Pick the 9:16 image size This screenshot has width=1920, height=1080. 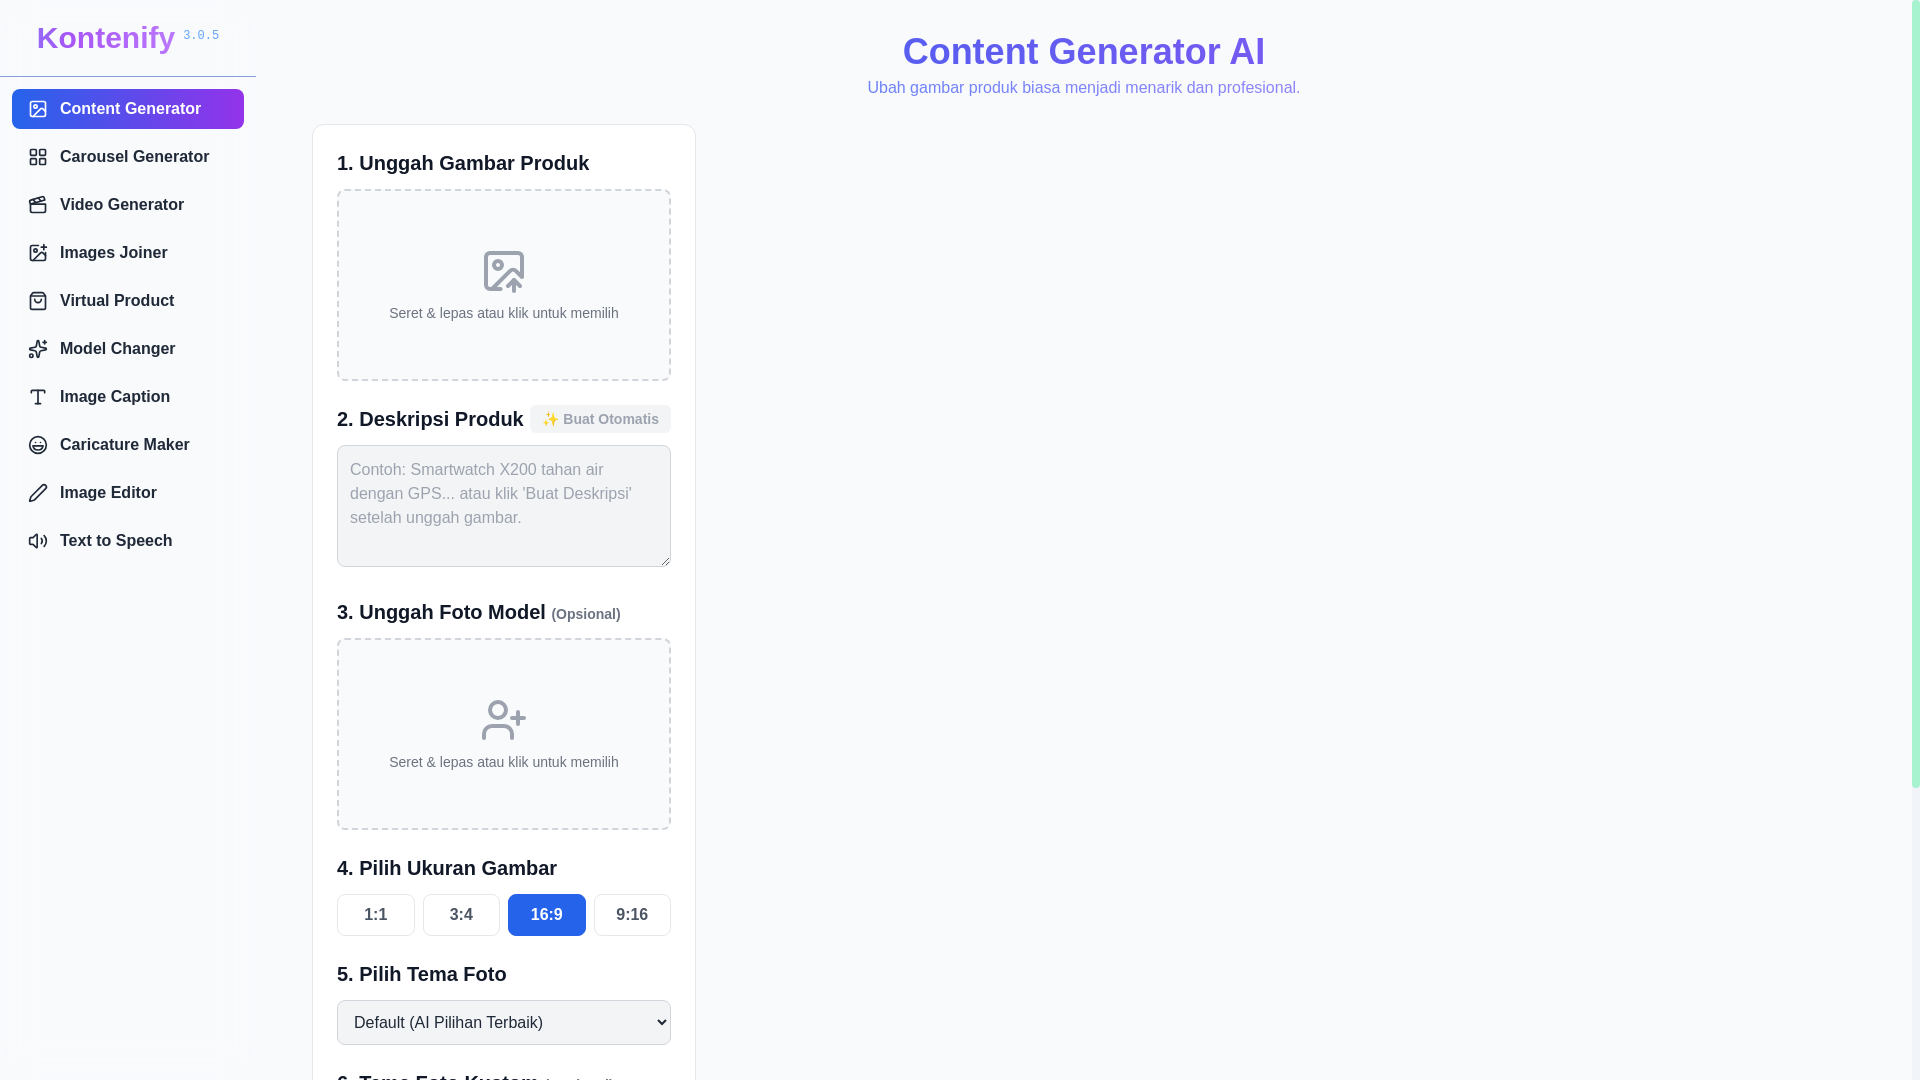click(x=632, y=915)
